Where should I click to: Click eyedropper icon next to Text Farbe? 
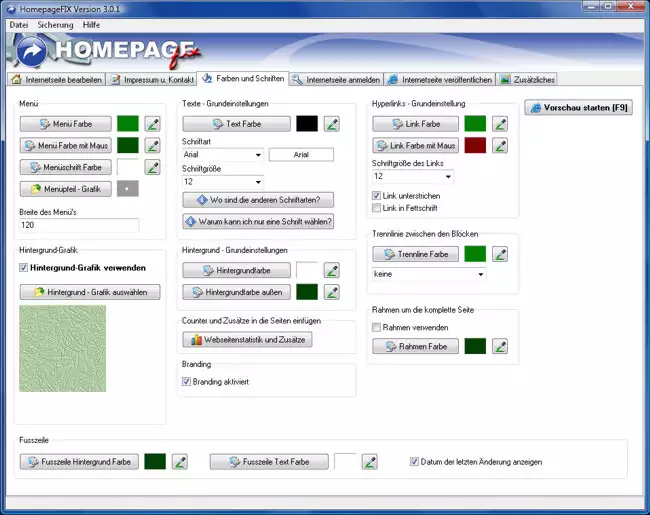click(332, 124)
